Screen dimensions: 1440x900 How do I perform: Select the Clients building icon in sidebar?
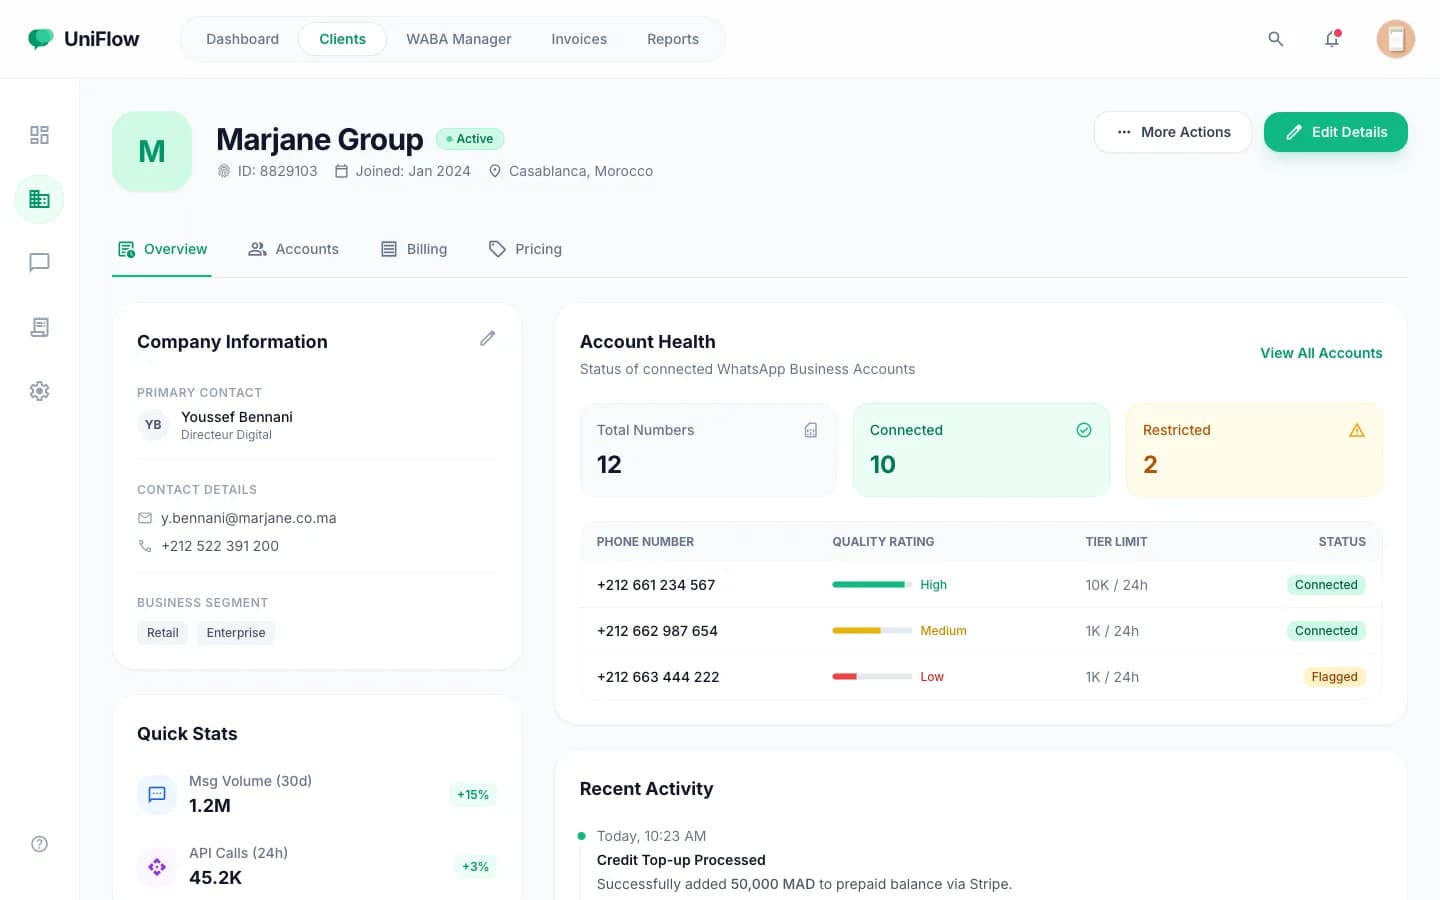coord(39,199)
